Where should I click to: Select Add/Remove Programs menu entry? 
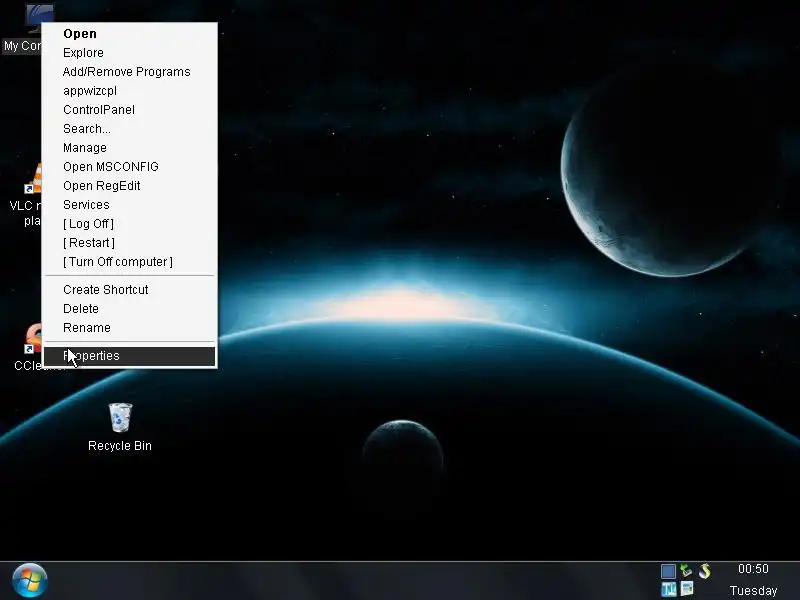coord(130,71)
